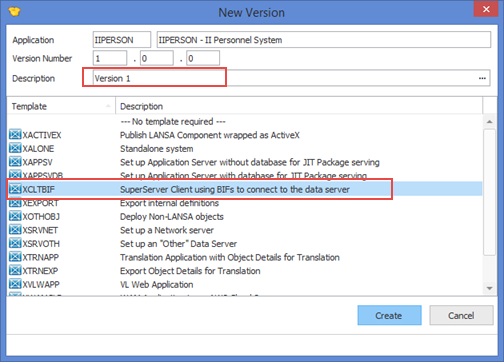
Task: Click the template list scrollbar track
Action: [489, 269]
